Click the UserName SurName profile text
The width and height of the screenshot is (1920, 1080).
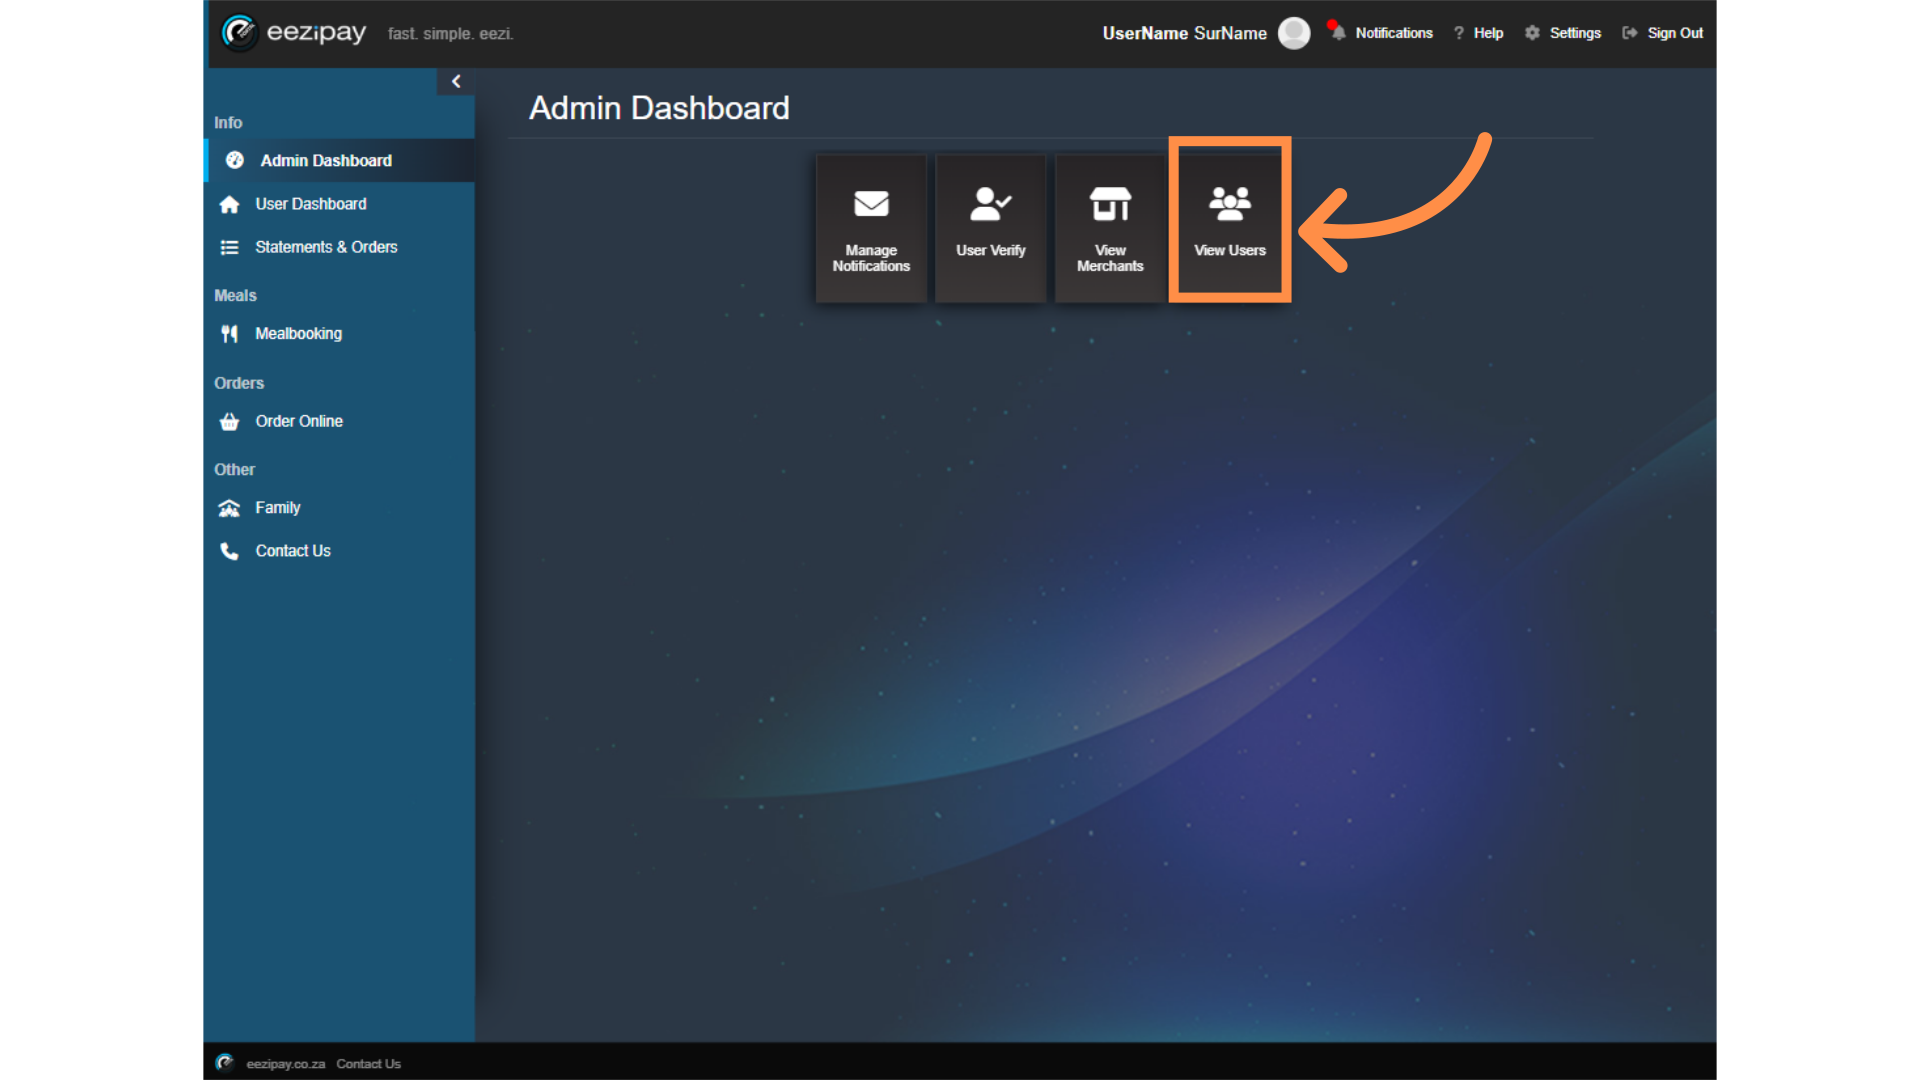1184,33
